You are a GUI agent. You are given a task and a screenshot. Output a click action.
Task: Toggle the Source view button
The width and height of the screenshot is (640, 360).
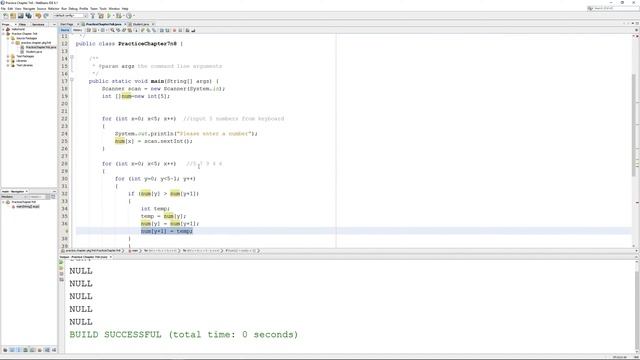65,30
